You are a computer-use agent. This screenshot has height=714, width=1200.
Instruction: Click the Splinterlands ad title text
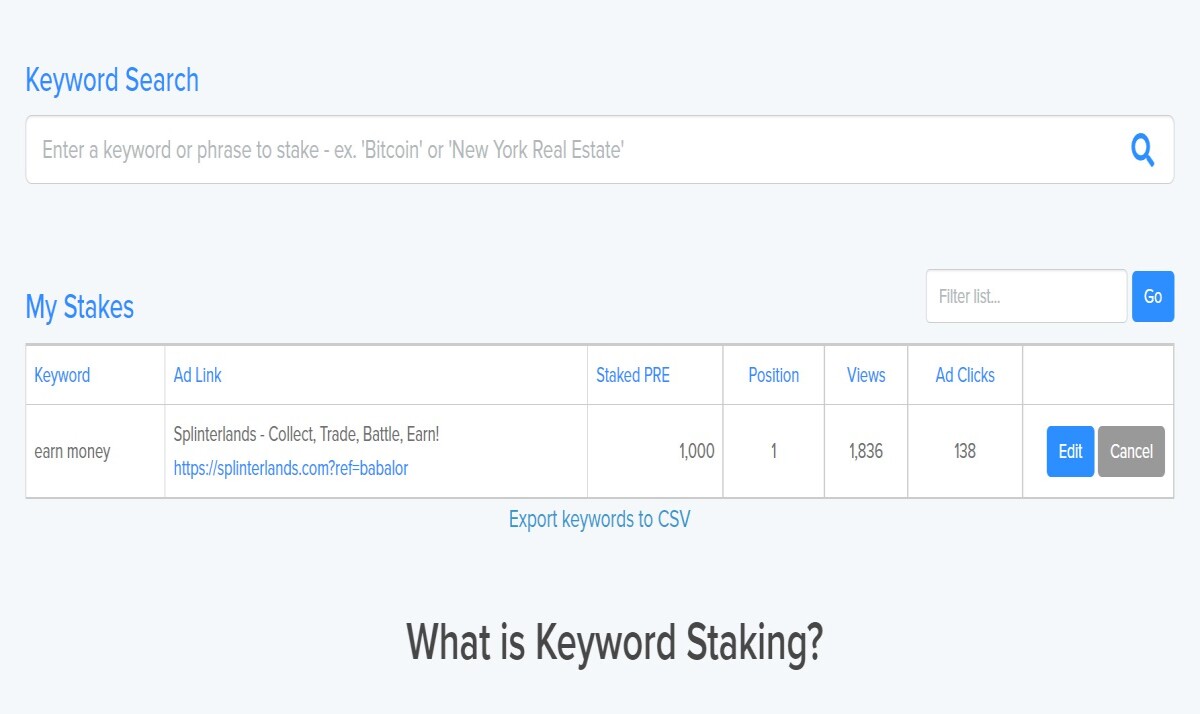[306, 435]
